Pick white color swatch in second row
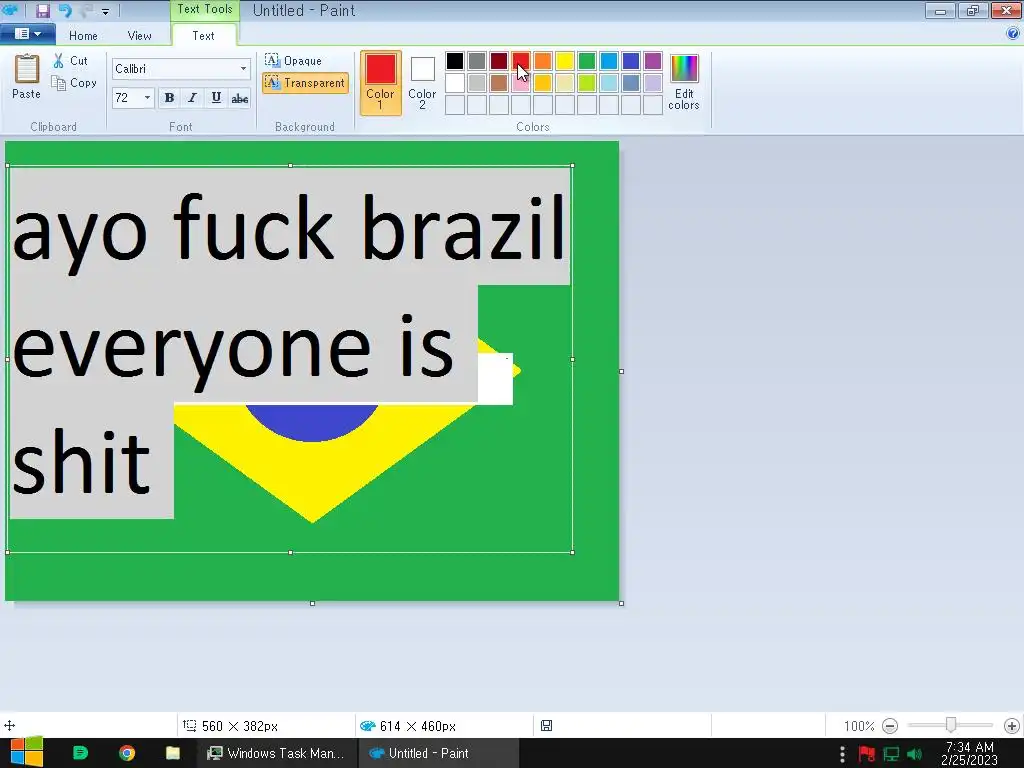 click(455, 83)
